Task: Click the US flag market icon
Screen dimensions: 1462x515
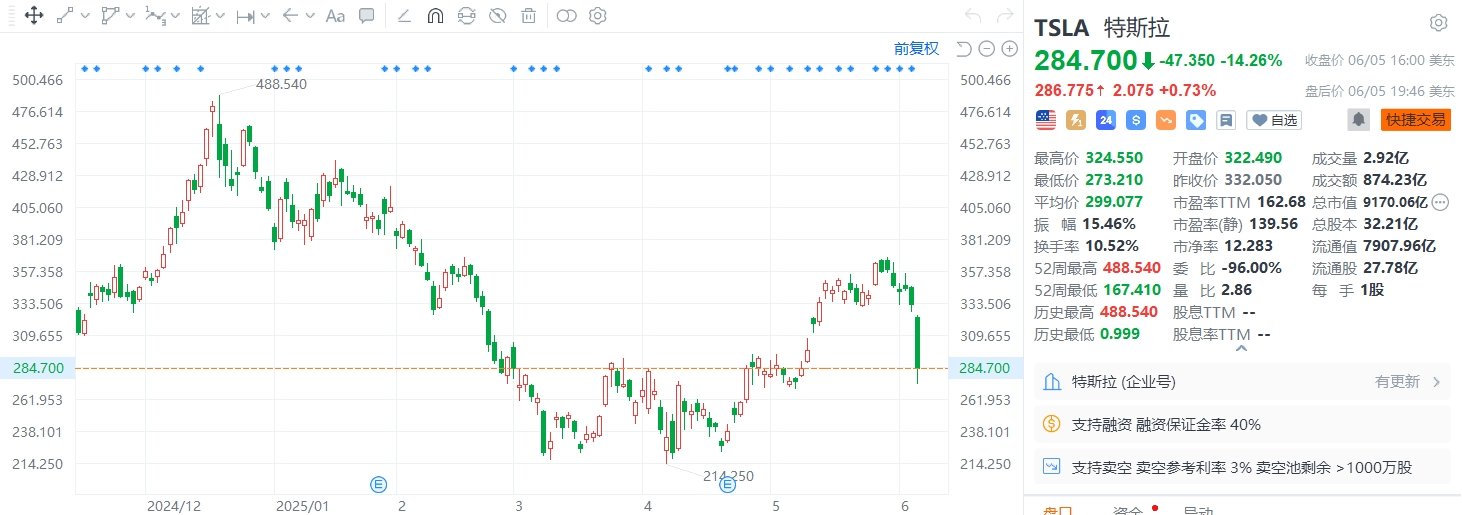Action: tap(1045, 120)
